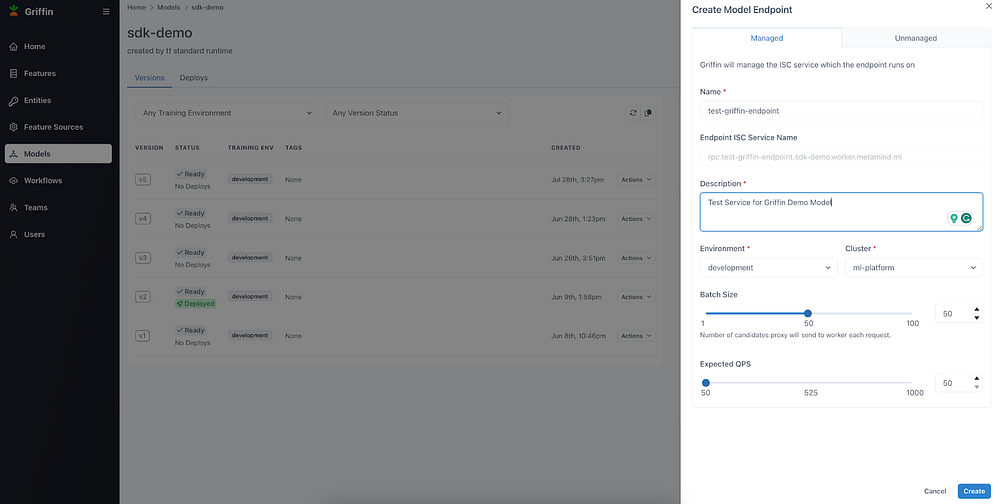The height and width of the screenshot is (504, 1000).
Task: Open Any Version Status dropdown
Action: click(416, 113)
